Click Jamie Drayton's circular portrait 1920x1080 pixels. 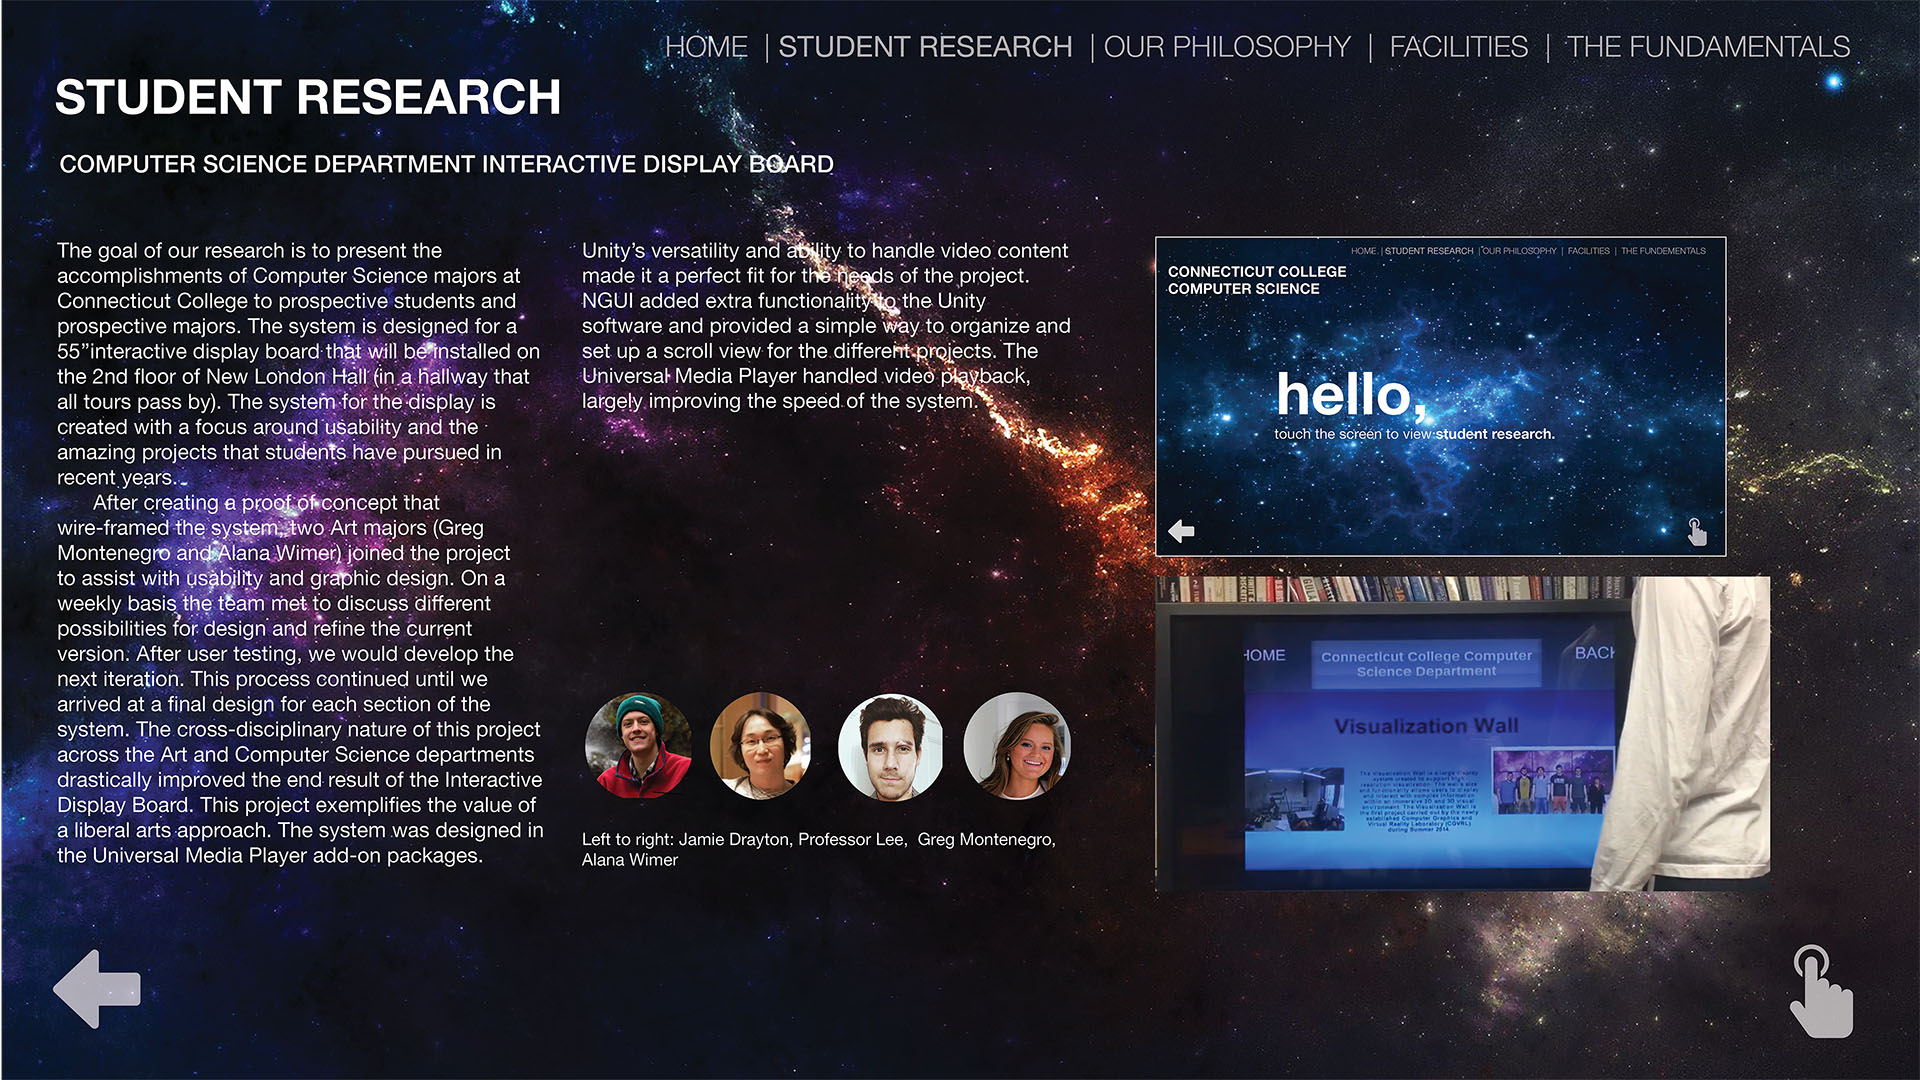click(x=638, y=746)
